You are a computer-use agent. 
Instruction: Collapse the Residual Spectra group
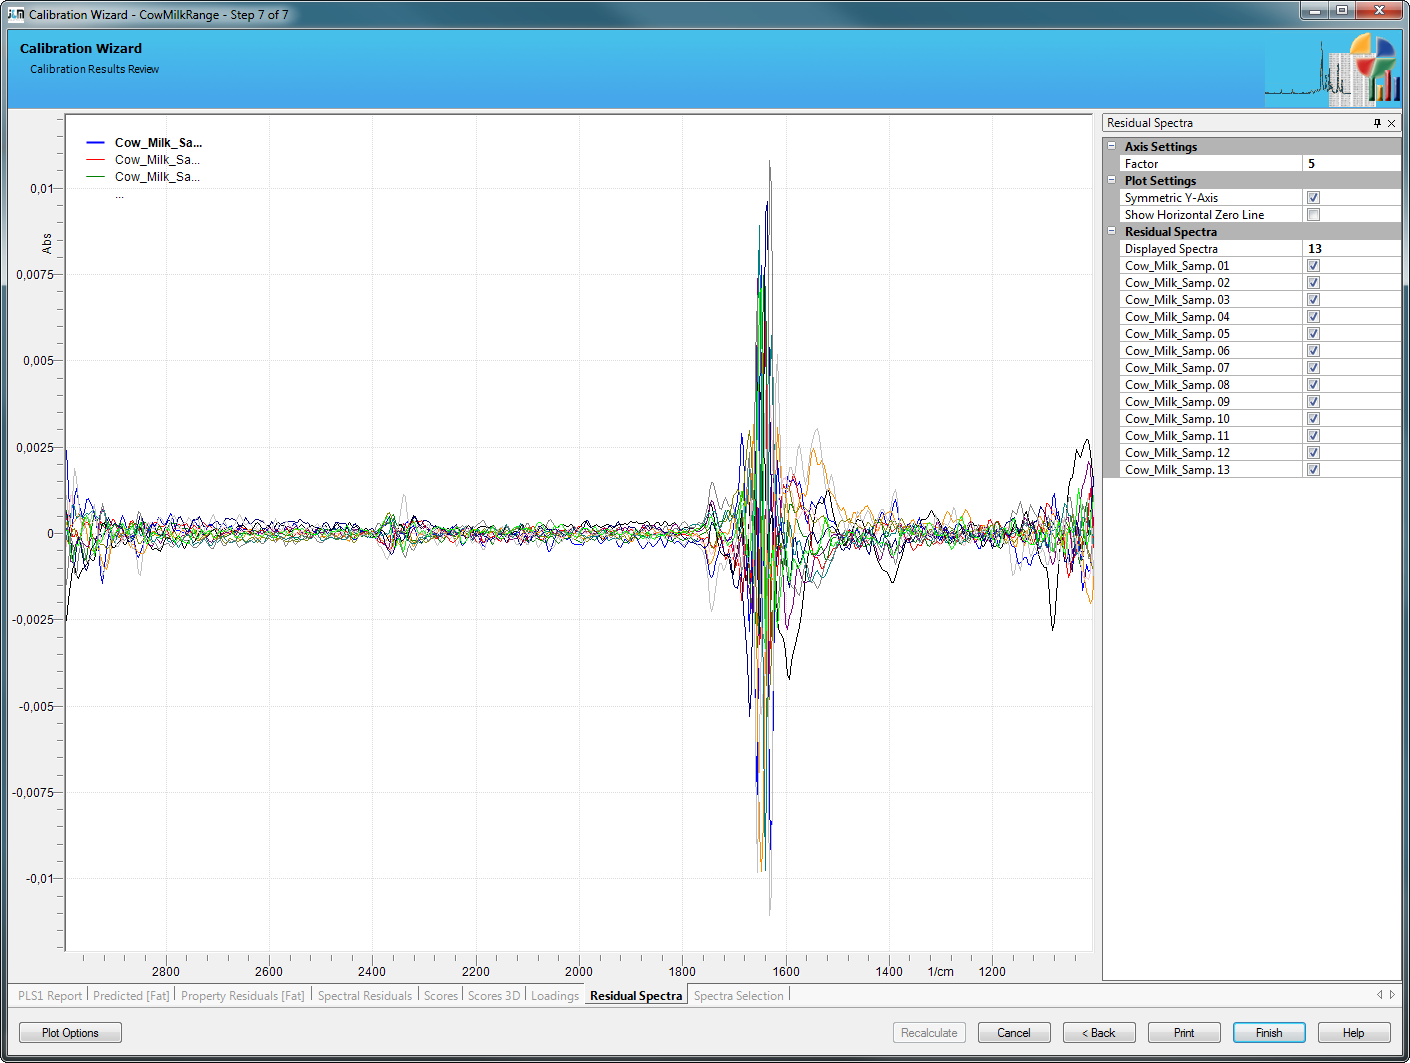pyautogui.click(x=1111, y=231)
